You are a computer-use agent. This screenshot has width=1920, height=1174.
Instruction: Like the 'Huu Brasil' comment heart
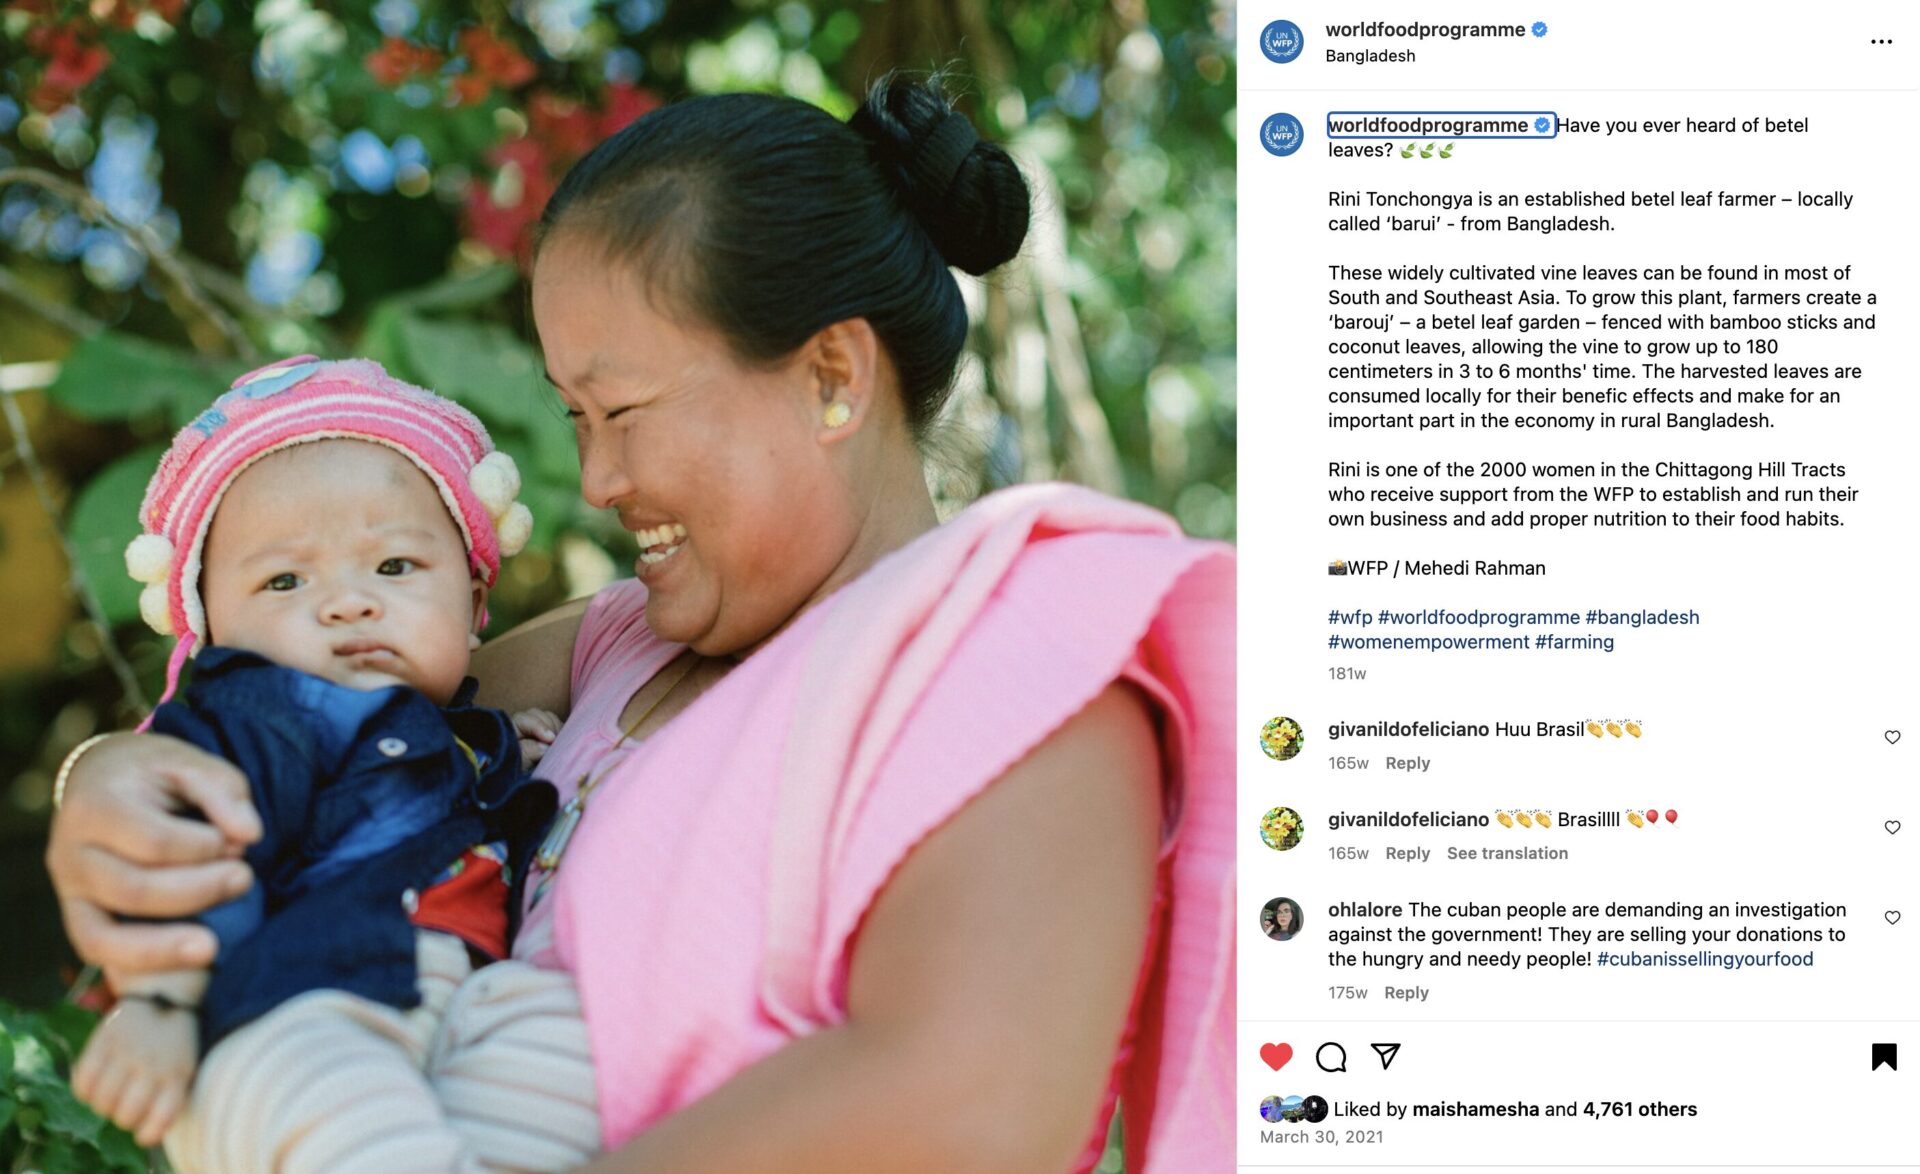point(1892,737)
